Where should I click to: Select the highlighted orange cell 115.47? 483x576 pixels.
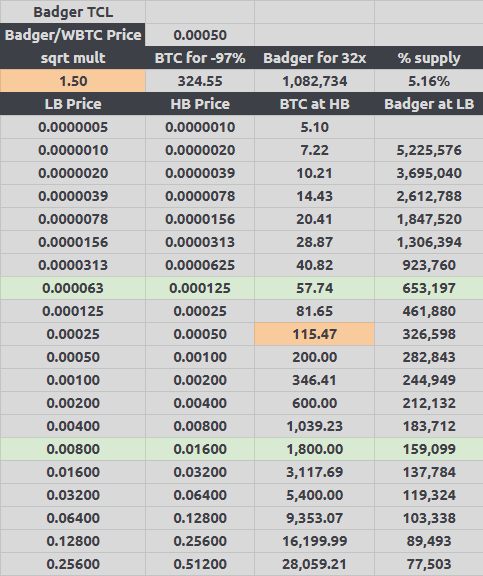tap(314, 334)
